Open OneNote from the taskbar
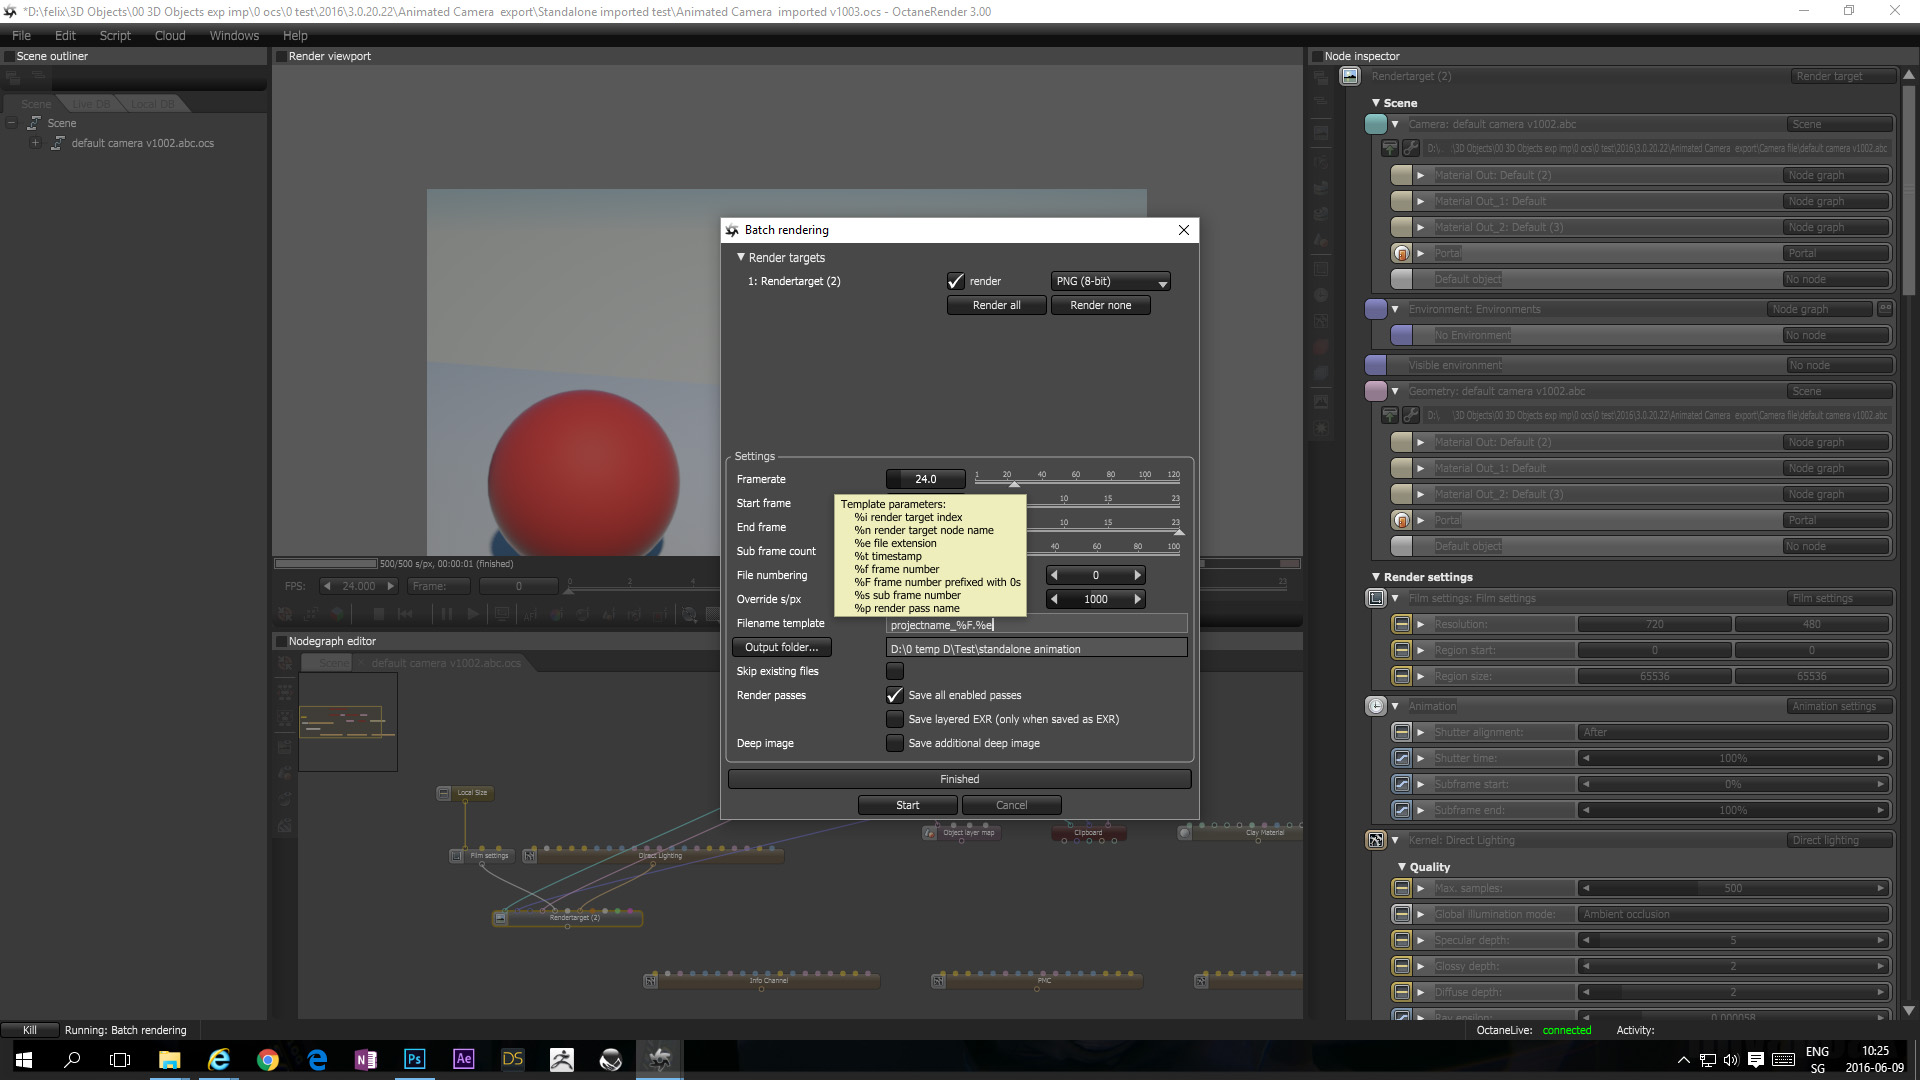Image resolution: width=1920 pixels, height=1080 pixels. pos(365,1059)
